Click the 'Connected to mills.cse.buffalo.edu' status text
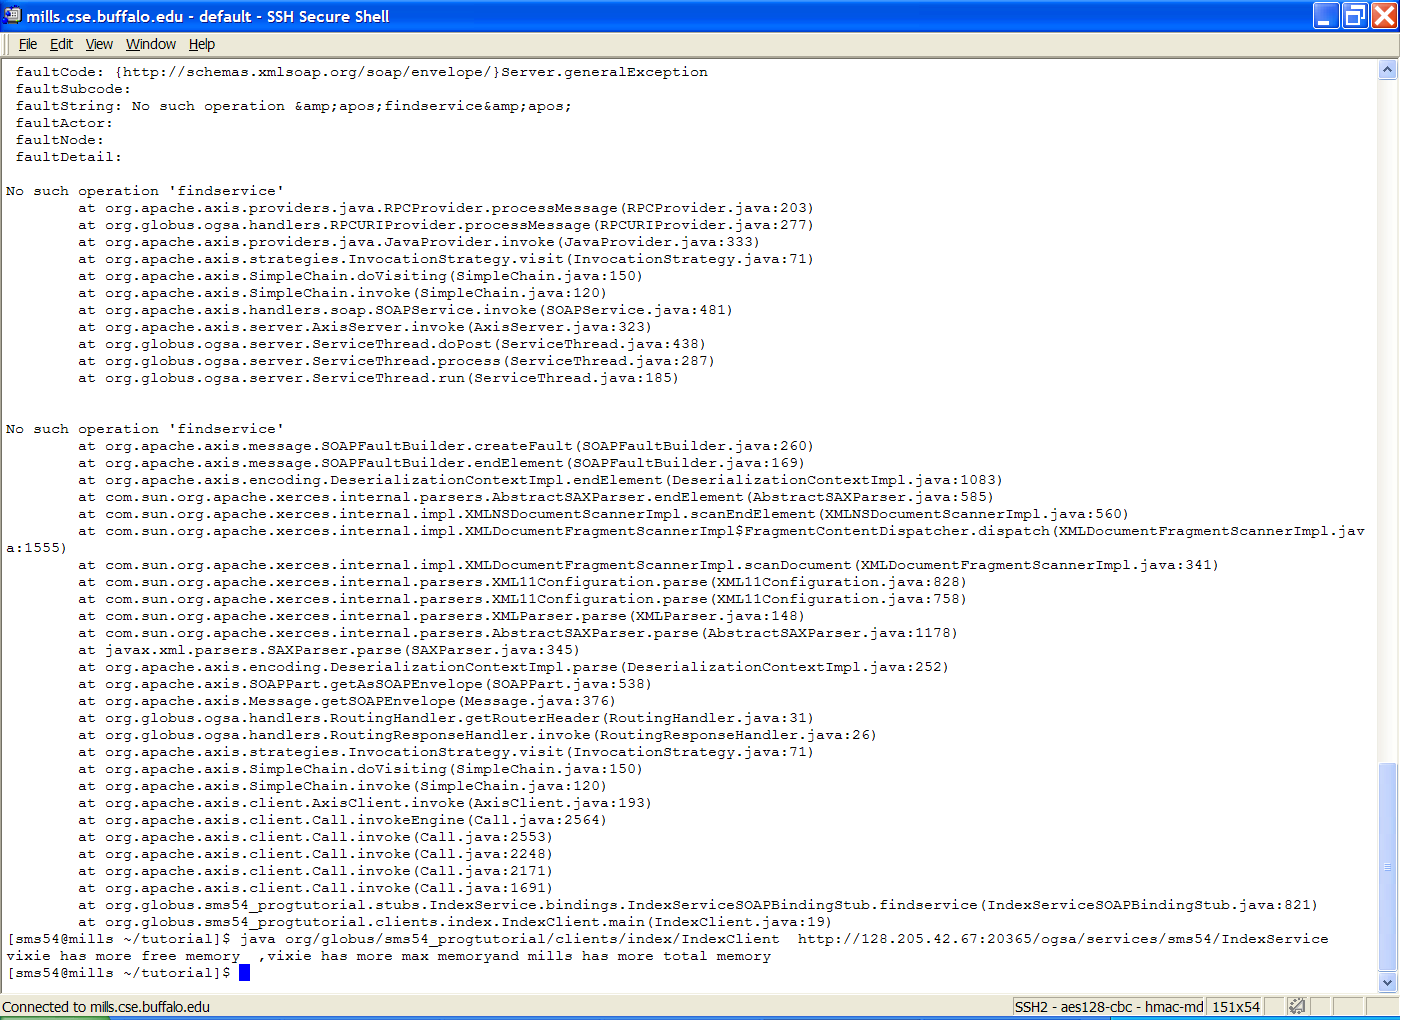This screenshot has height=1020, width=1404. (106, 1006)
